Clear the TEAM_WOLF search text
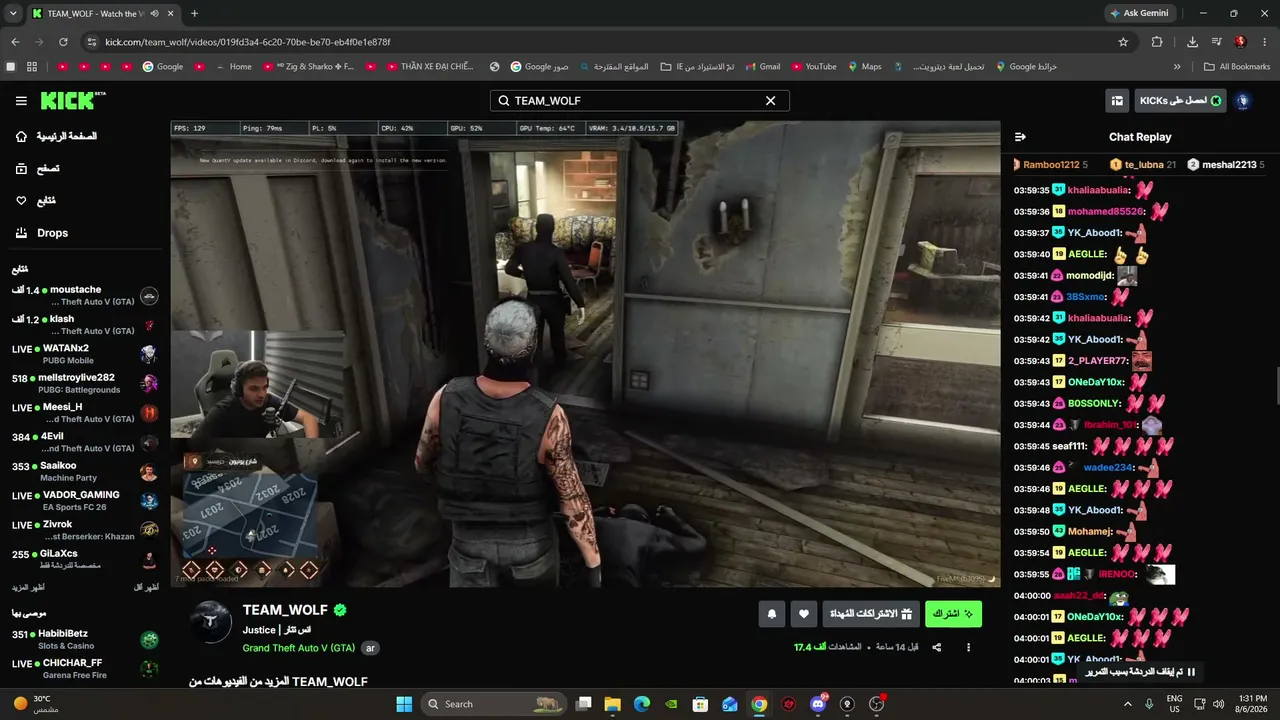The image size is (1280, 720). point(770,101)
